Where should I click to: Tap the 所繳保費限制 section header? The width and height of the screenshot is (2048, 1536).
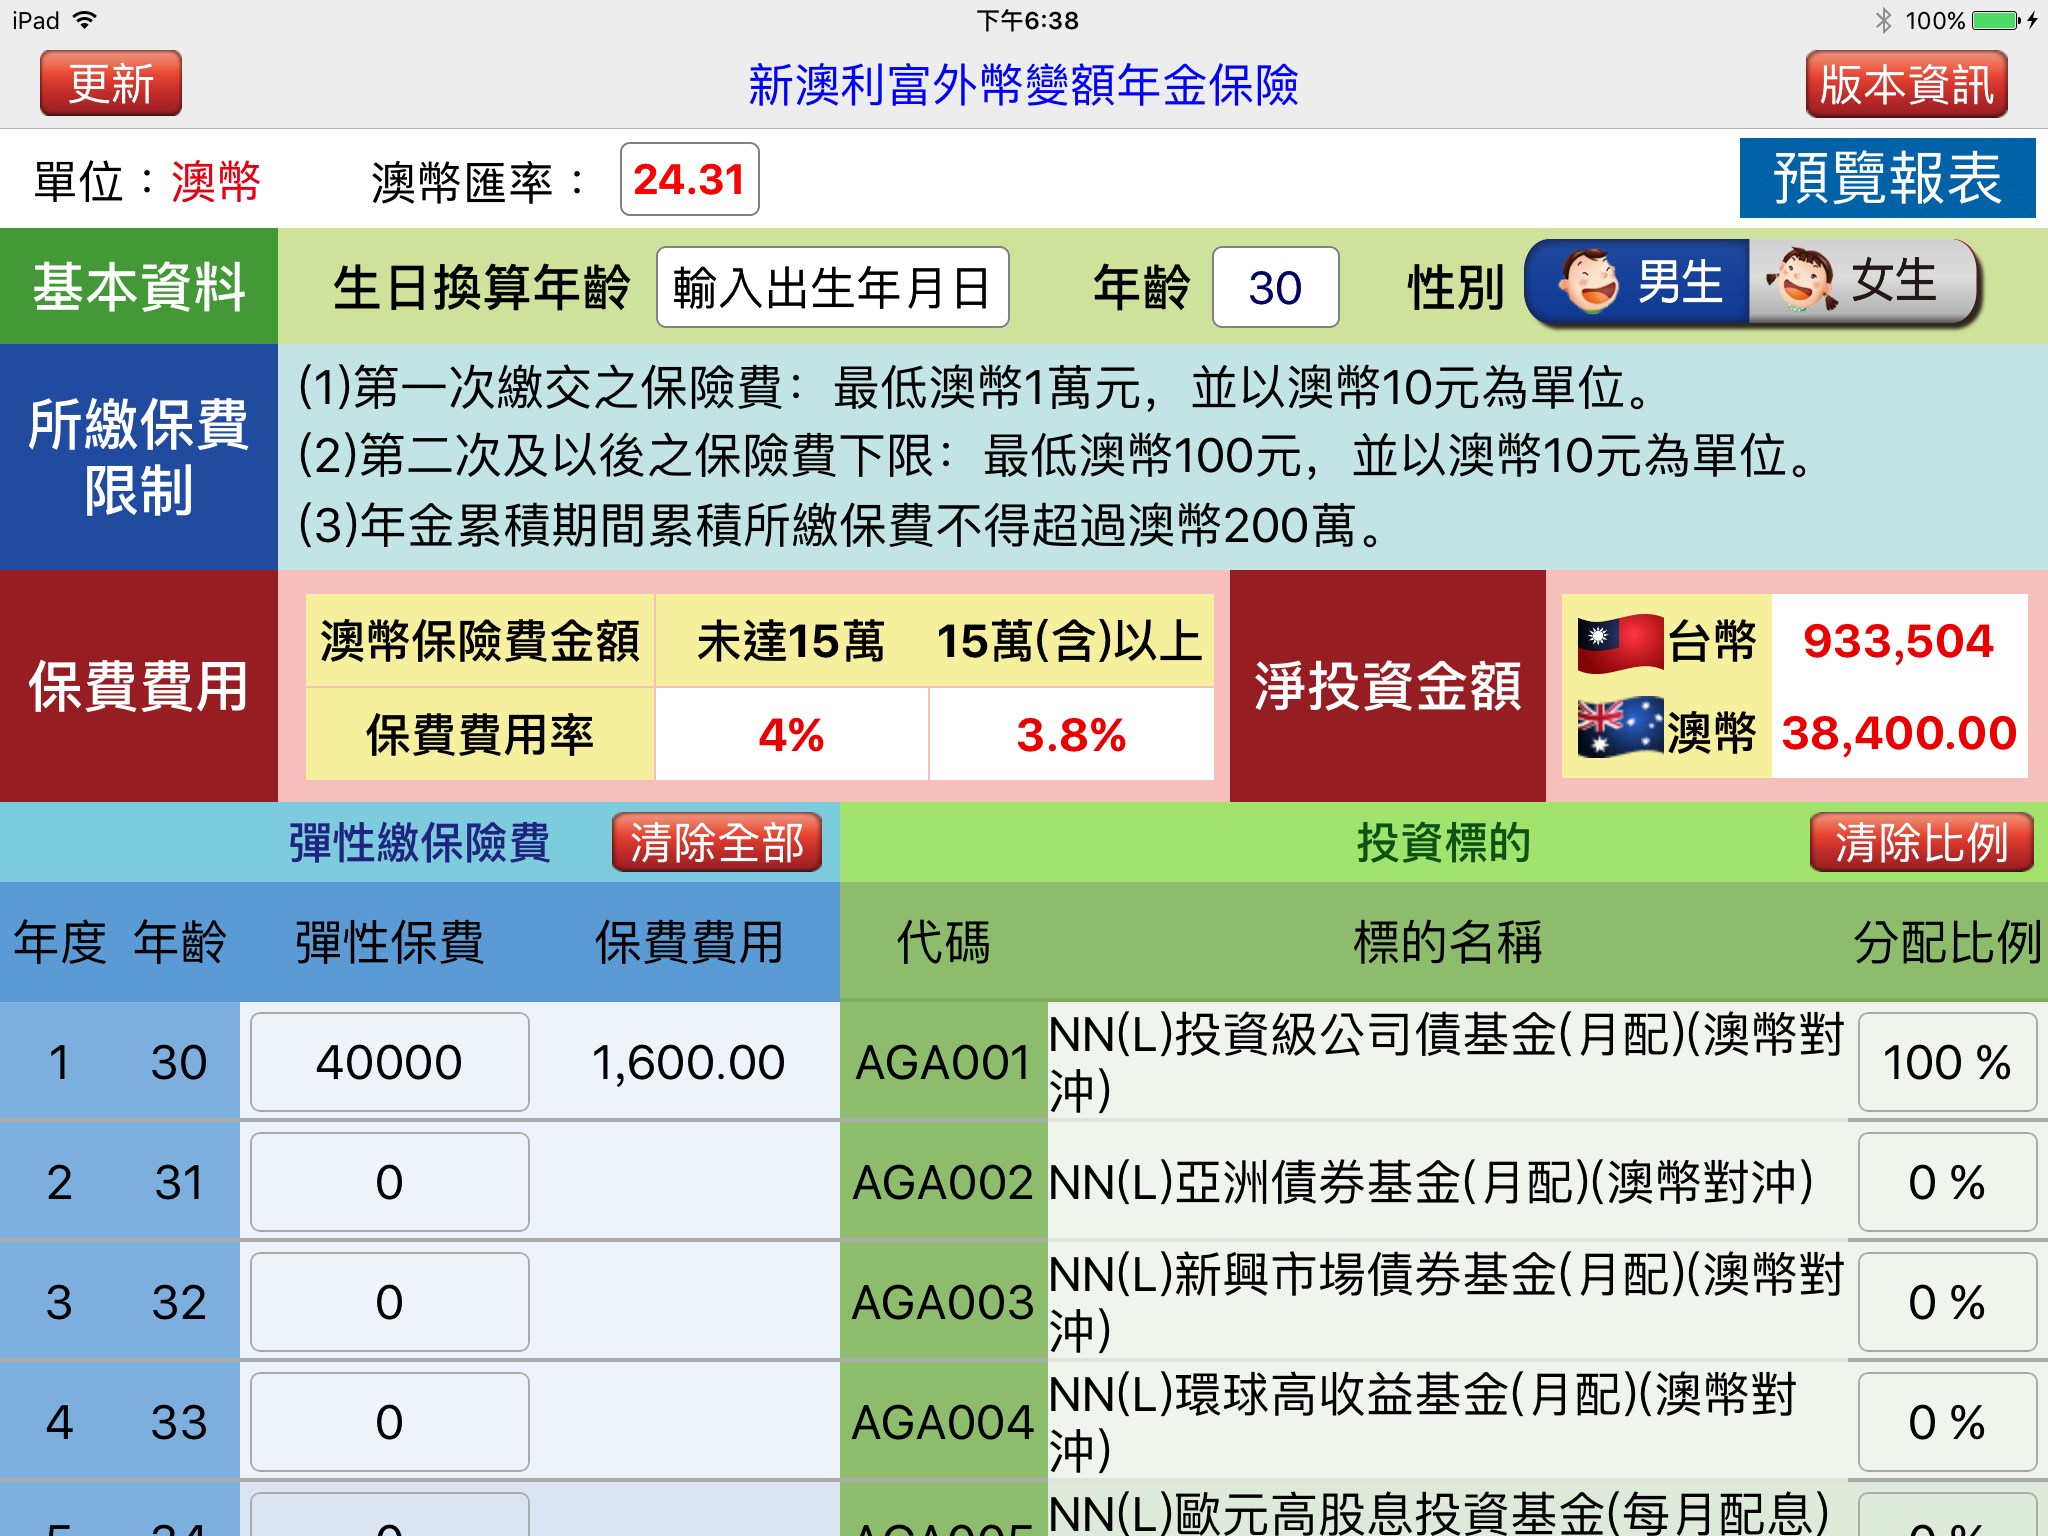[x=139, y=457]
